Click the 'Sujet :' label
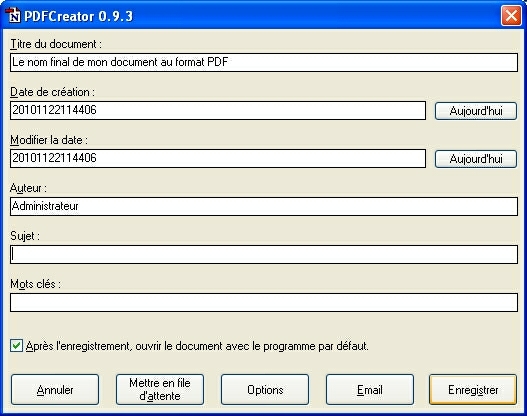527x416 pixels. (25, 236)
